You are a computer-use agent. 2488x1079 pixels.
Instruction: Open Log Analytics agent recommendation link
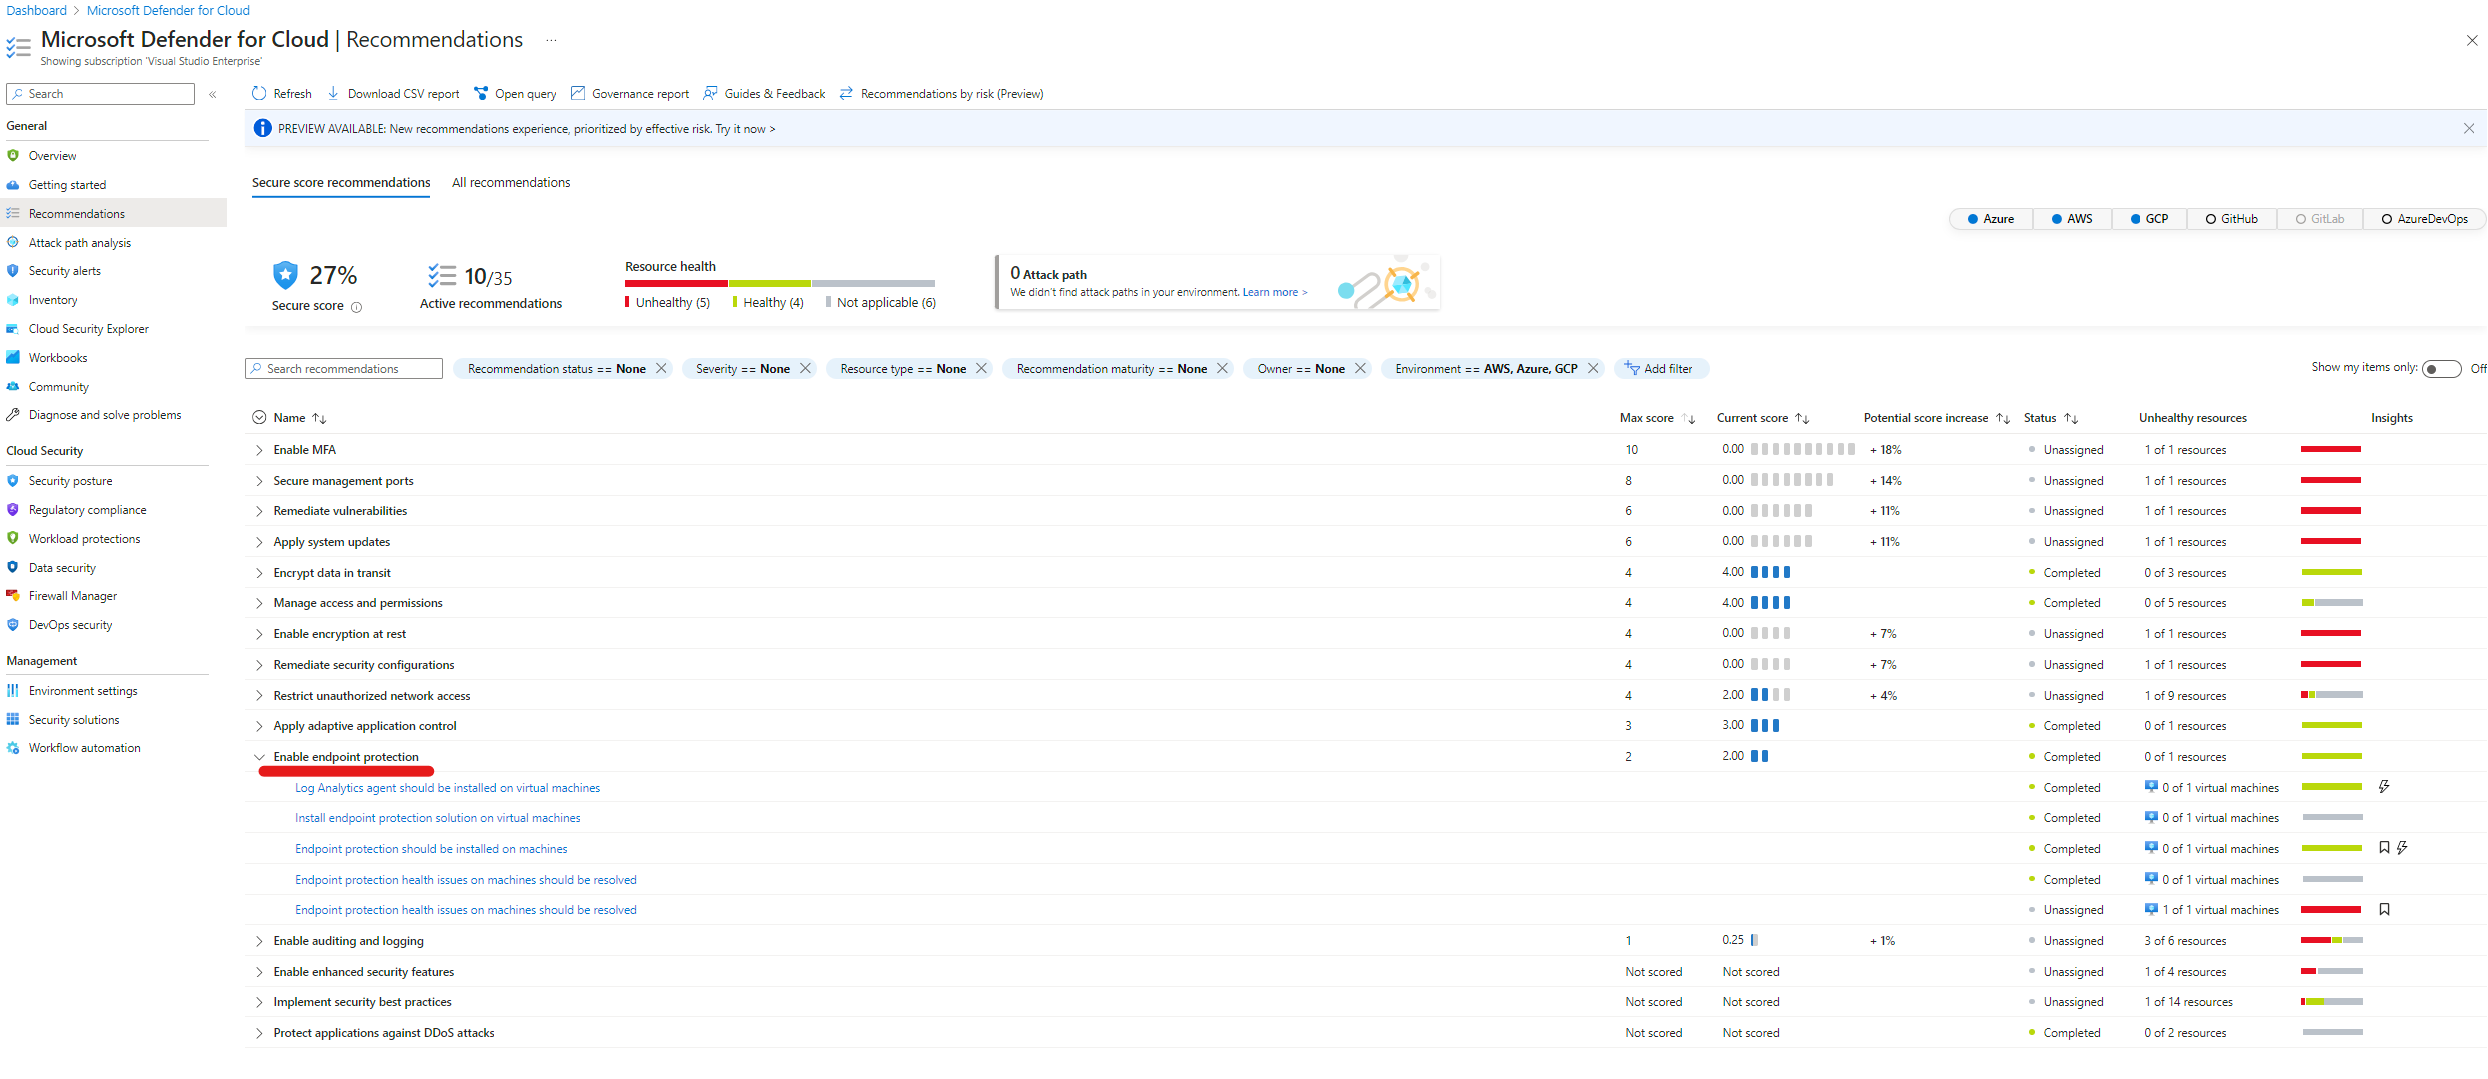tap(447, 788)
